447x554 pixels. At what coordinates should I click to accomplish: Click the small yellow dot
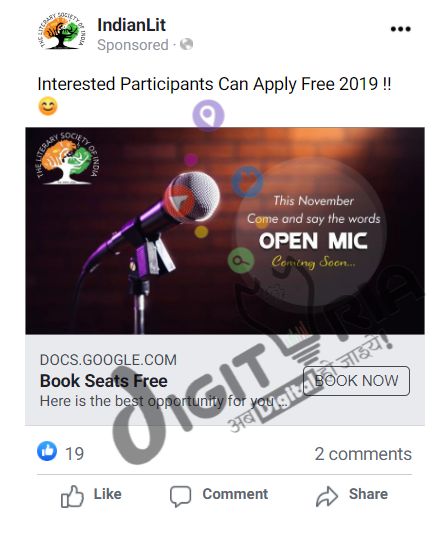[201, 232]
